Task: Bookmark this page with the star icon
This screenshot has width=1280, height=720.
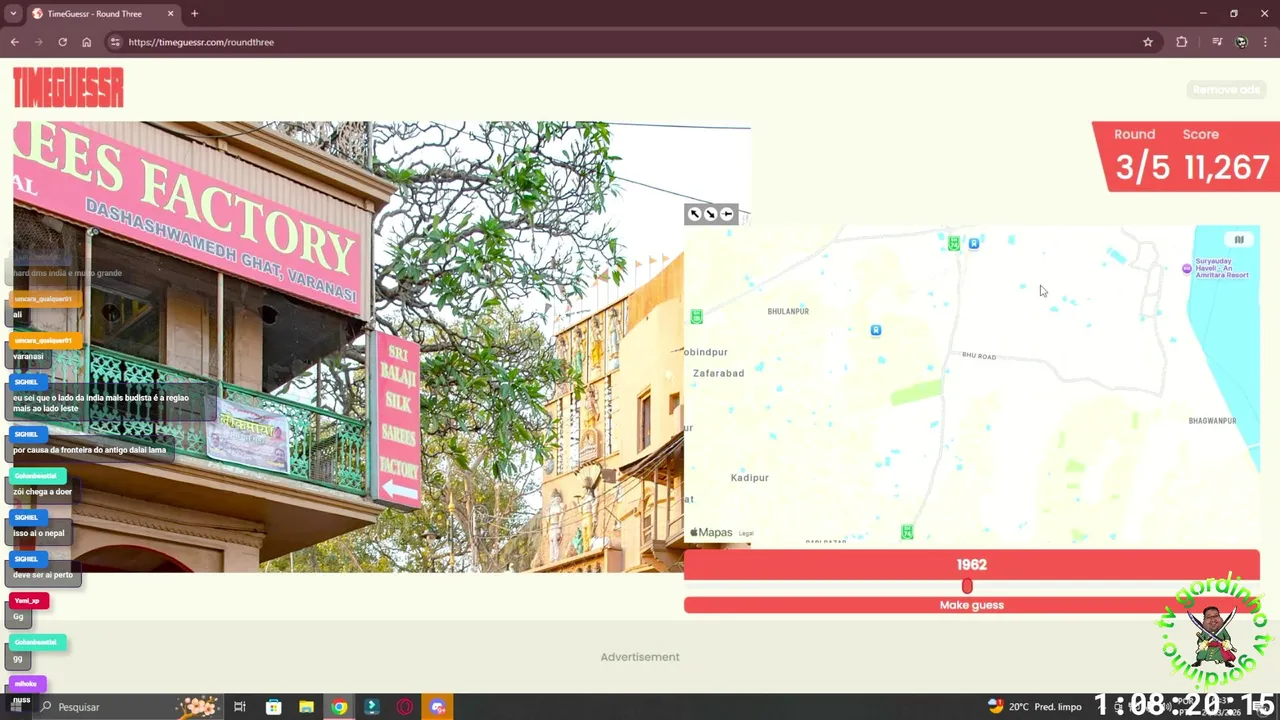Action: (1148, 42)
